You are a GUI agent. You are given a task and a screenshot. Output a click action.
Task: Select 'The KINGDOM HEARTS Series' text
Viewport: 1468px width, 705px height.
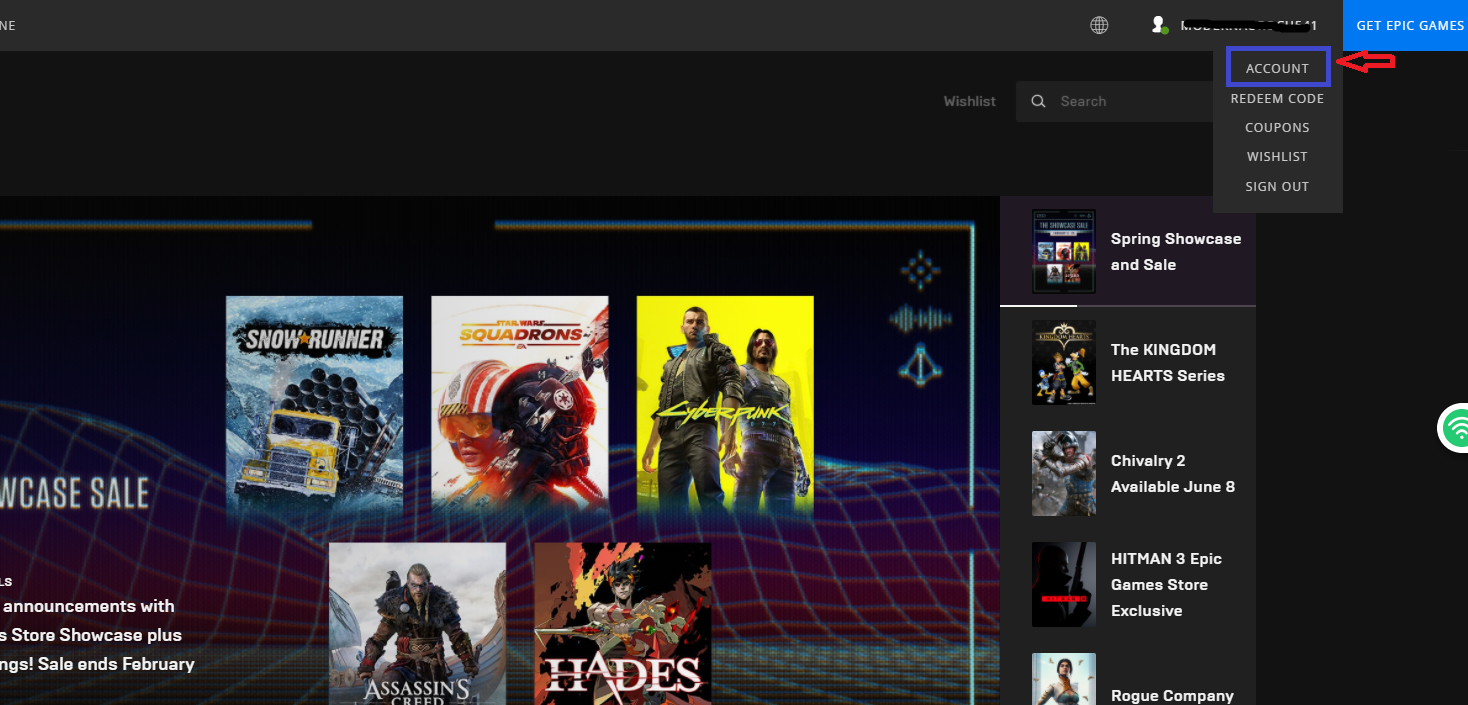click(x=1168, y=363)
